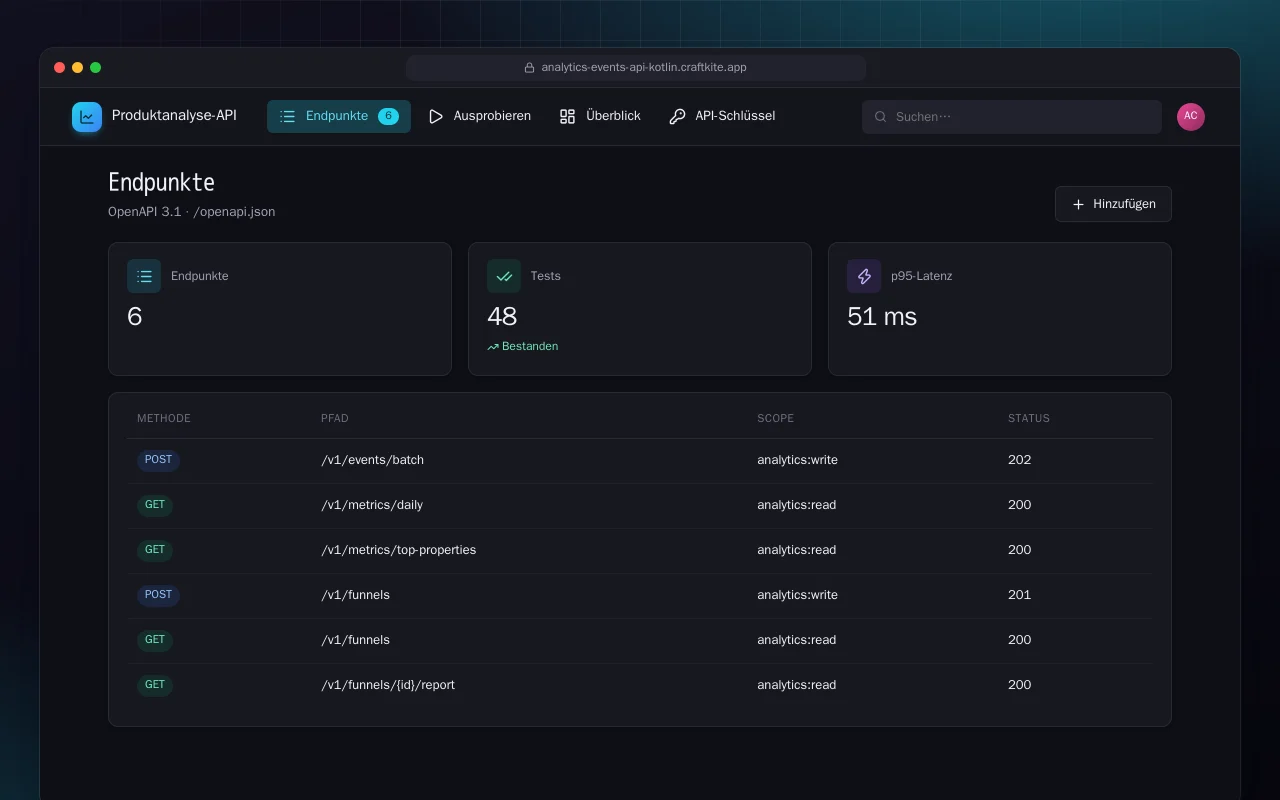Viewport: 1280px width, 800px height.
Task: Click the Endpunkte card list icon
Action: (x=144, y=276)
